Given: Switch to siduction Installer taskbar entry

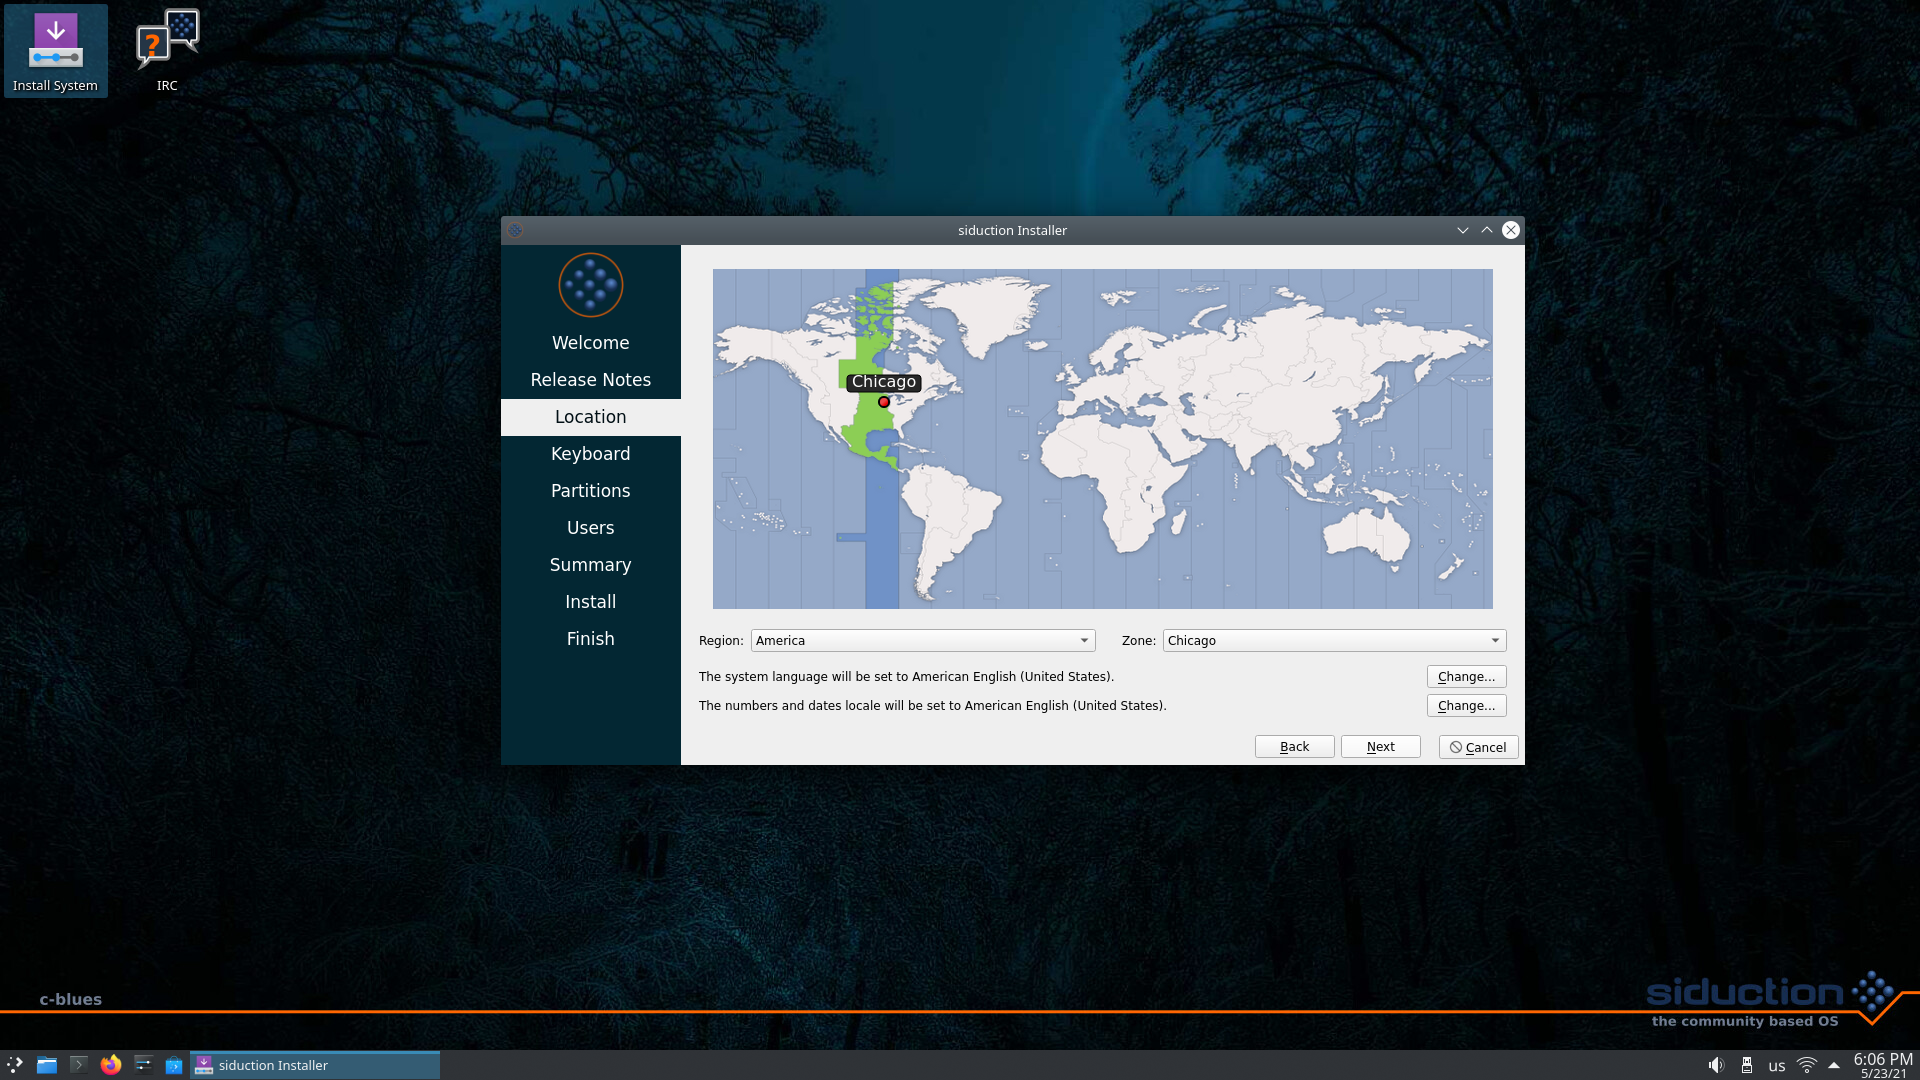Looking at the screenshot, I should [x=315, y=1065].
